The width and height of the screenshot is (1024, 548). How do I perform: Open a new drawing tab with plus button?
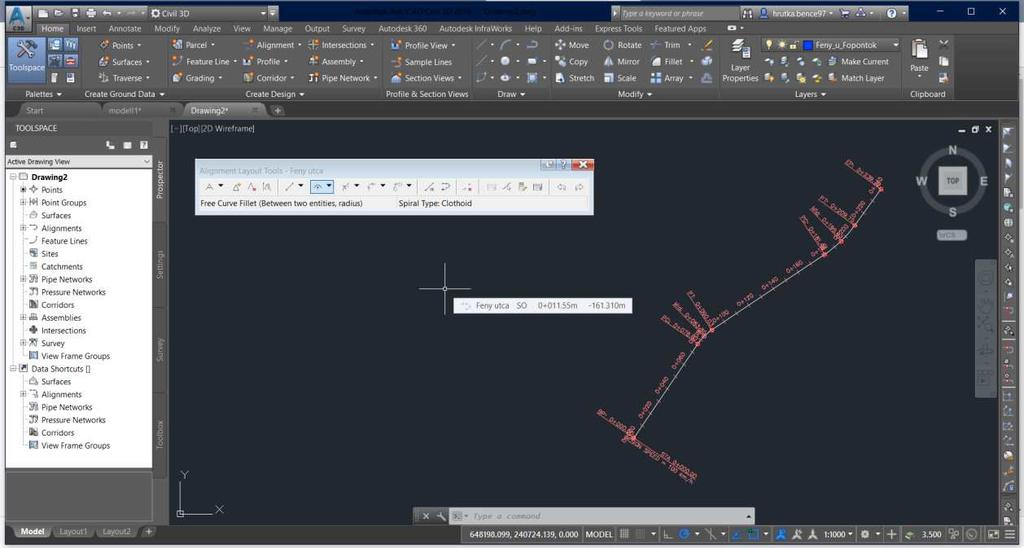278,110
